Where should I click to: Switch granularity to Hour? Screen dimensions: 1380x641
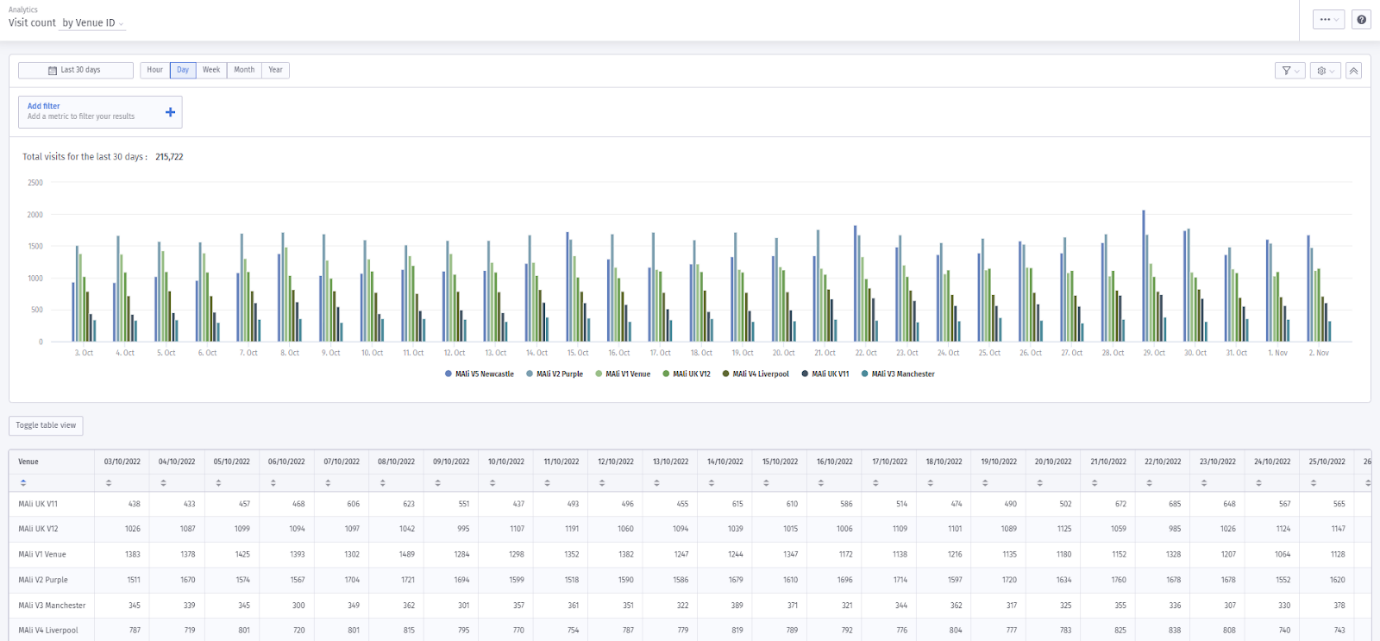click(x=154, y=70)
